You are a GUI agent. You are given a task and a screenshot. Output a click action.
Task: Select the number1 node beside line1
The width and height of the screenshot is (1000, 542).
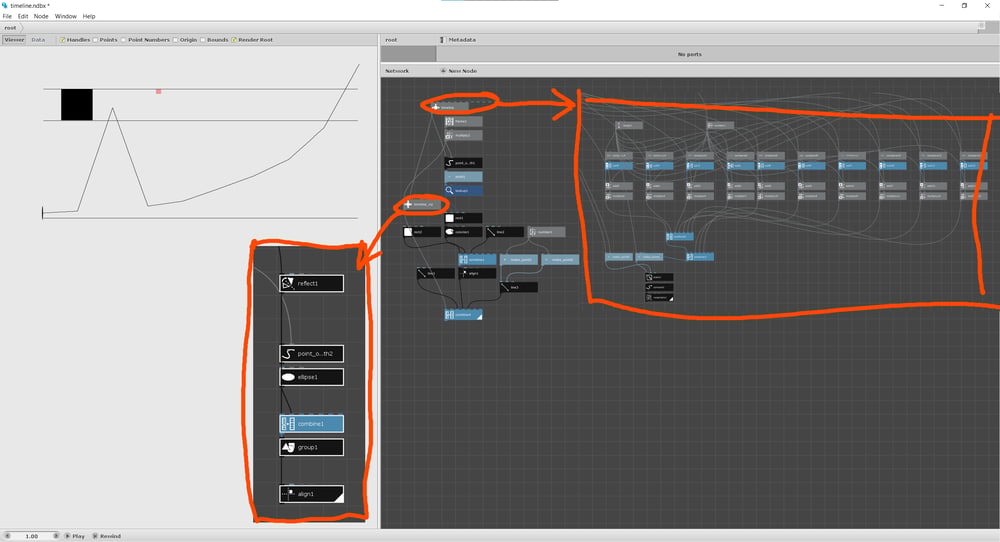pyautogui.click(x=546, y=232)
